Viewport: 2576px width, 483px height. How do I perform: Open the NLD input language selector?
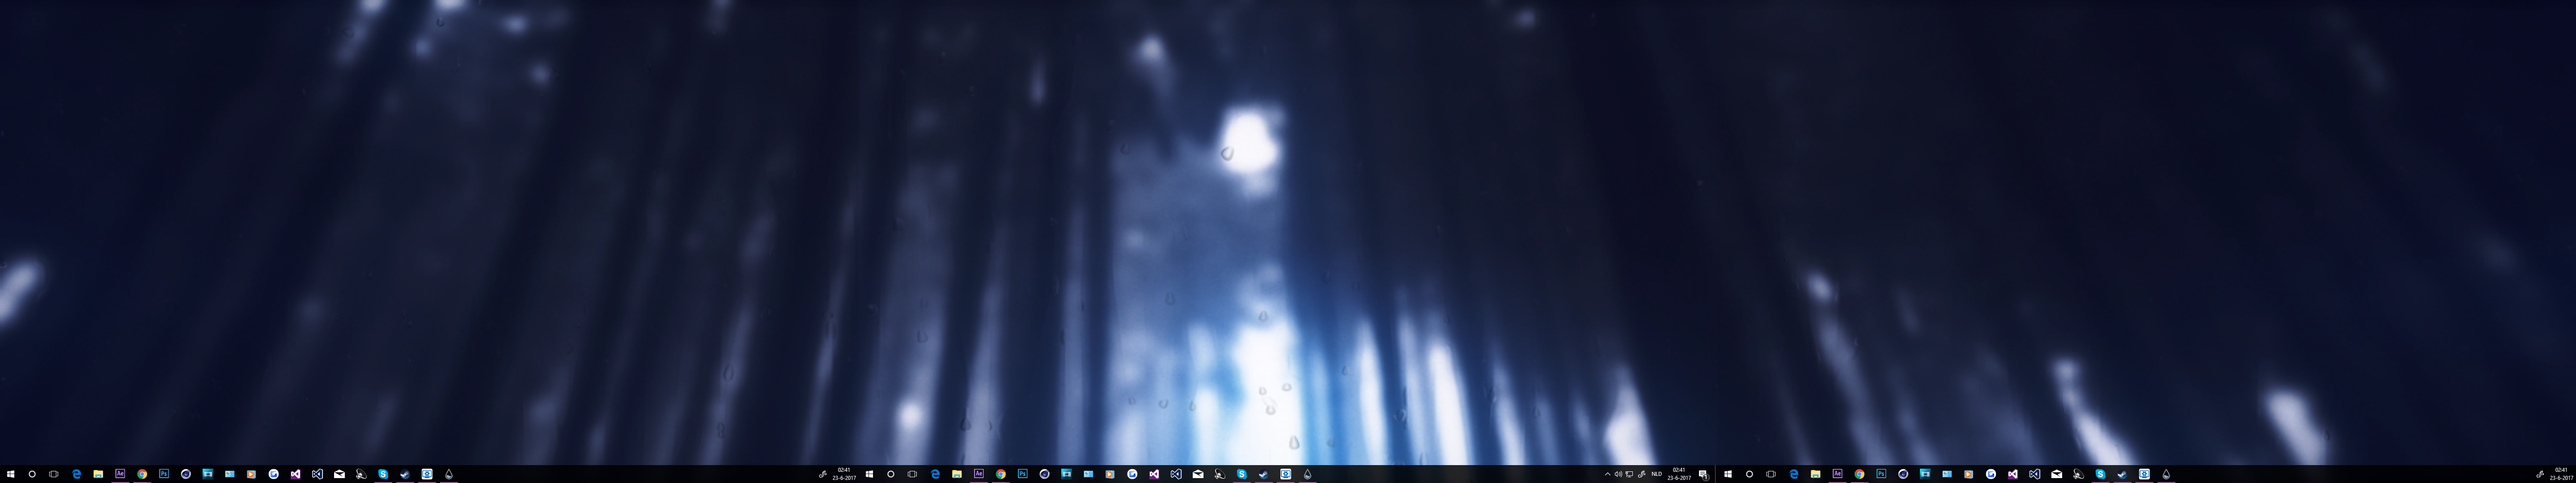click(x=1656, y=474)
